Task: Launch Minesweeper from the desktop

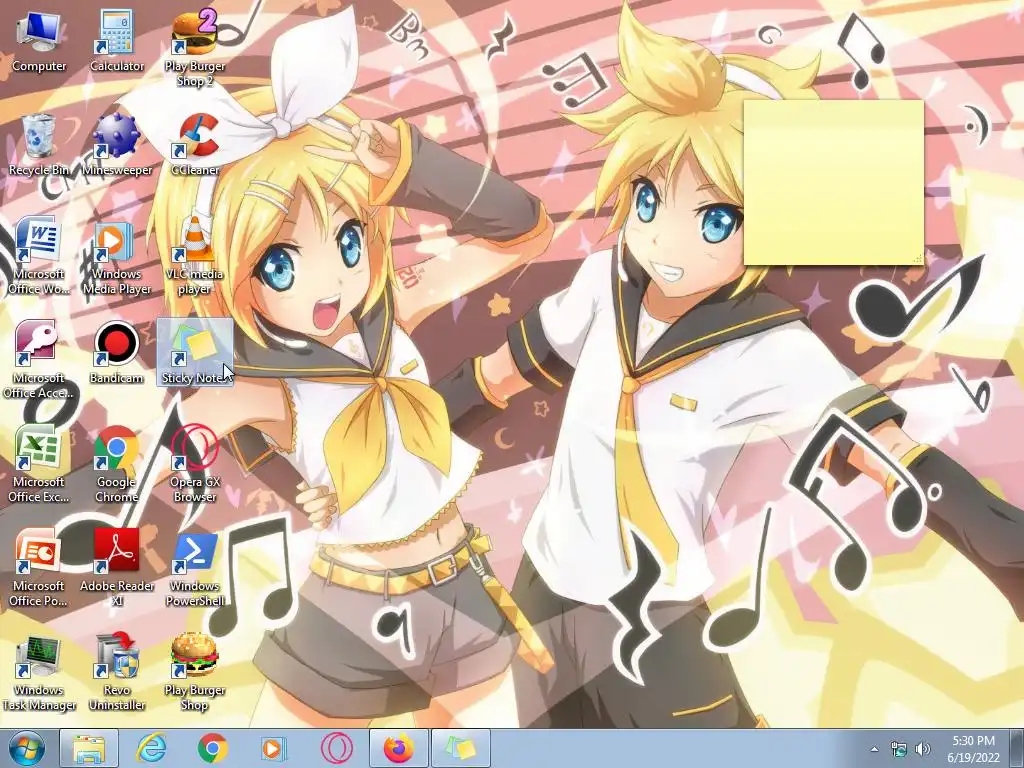Action: 117,144
